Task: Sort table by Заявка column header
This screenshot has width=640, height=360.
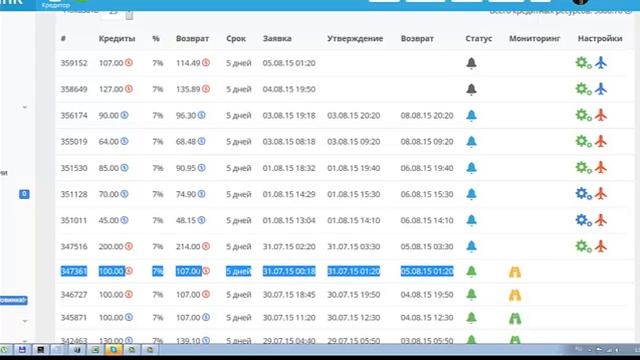Action: pos(277,38)
